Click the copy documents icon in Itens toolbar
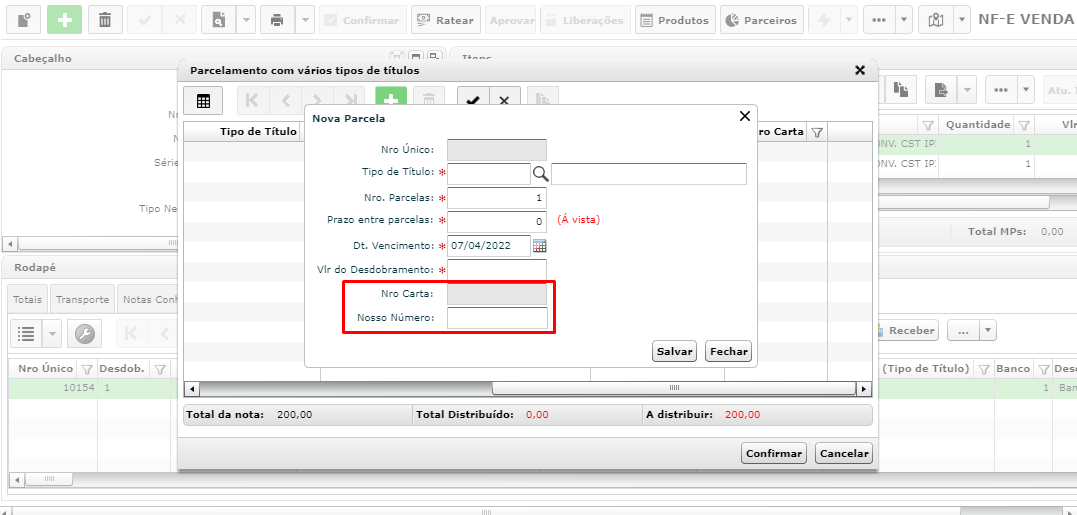 [900, 89]
